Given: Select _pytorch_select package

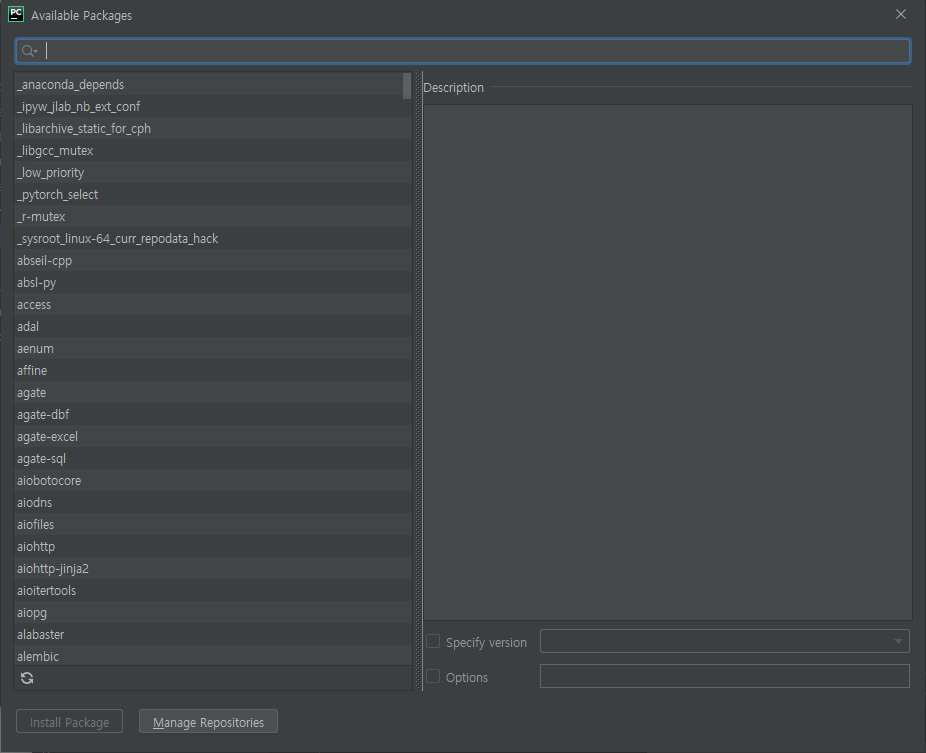Looking at the screenshot, I should [213, 194].
